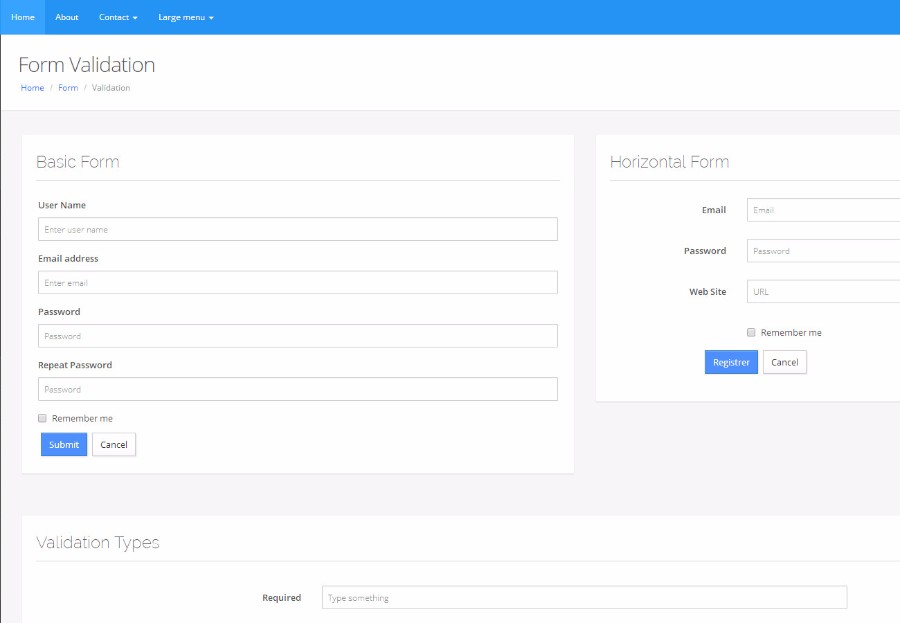
Task: Open the About menu item
Action: (67, 17)
